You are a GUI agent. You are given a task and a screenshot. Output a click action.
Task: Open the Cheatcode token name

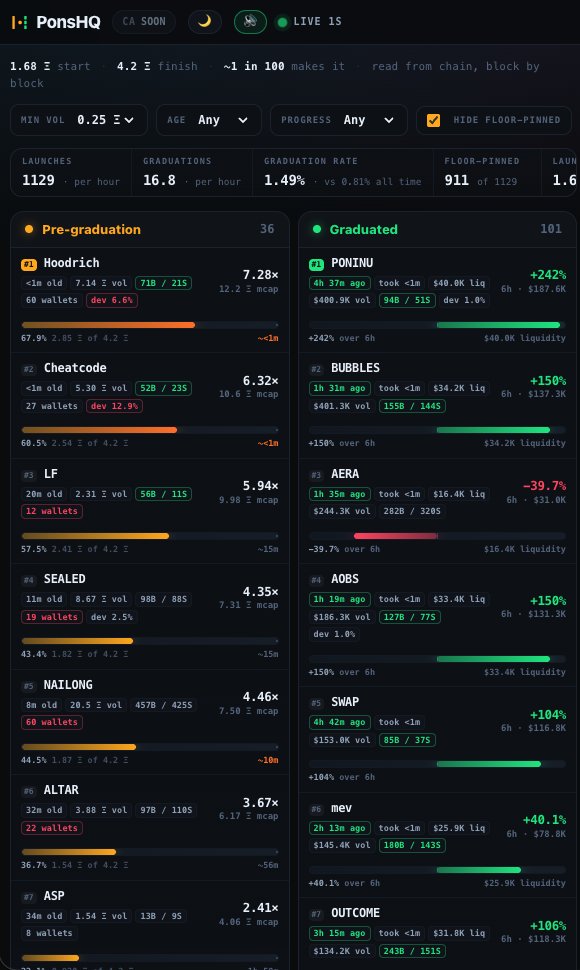coord(75,368)
